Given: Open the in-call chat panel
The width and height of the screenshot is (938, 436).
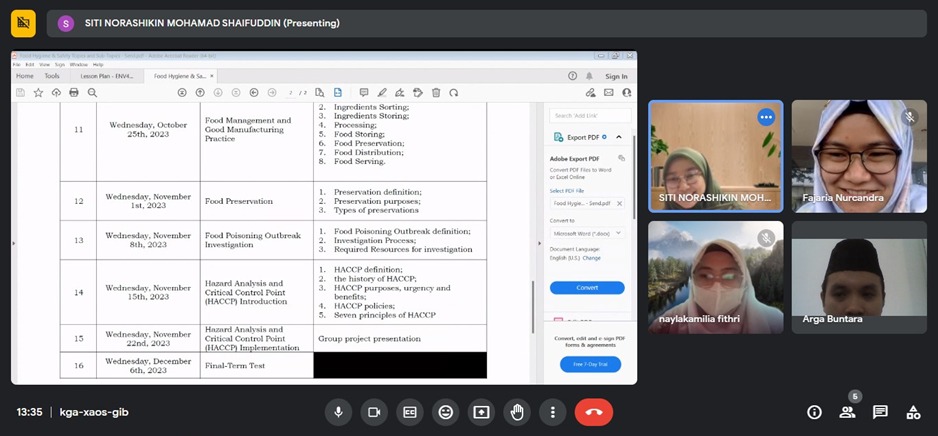Looking at the screenshot, I should click(880, 412).
